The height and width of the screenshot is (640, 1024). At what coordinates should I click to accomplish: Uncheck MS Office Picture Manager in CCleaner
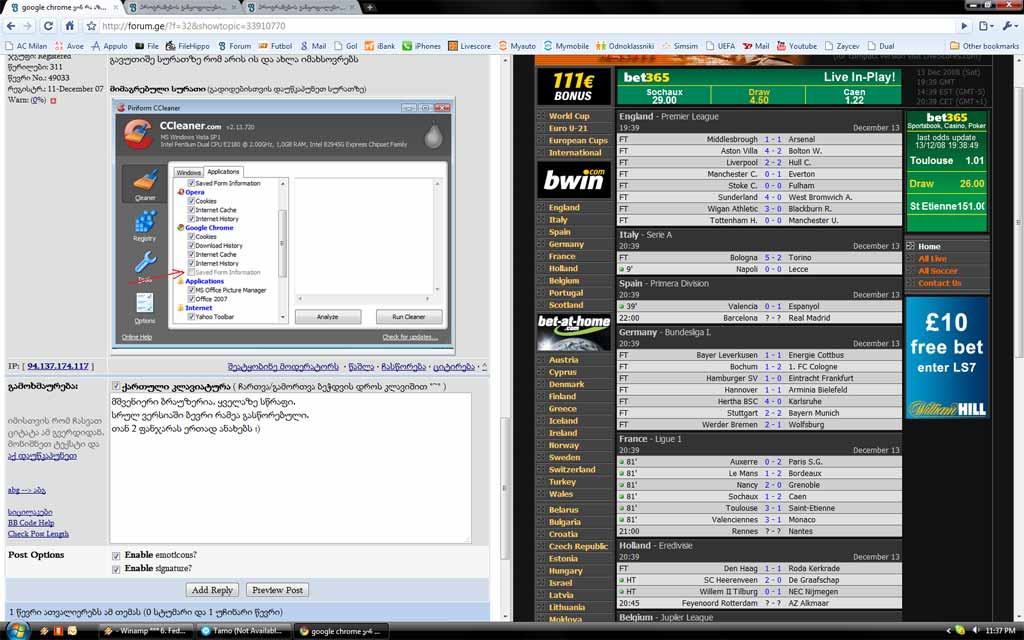click(191, 290)
